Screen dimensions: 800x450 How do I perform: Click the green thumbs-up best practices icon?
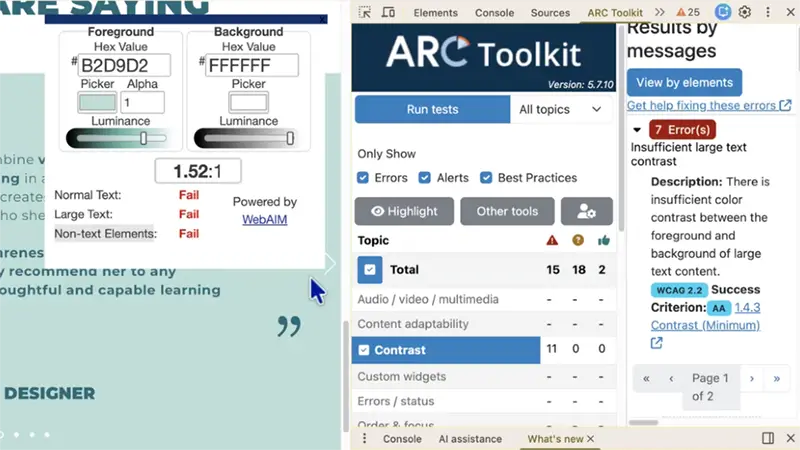pos(604,240)
